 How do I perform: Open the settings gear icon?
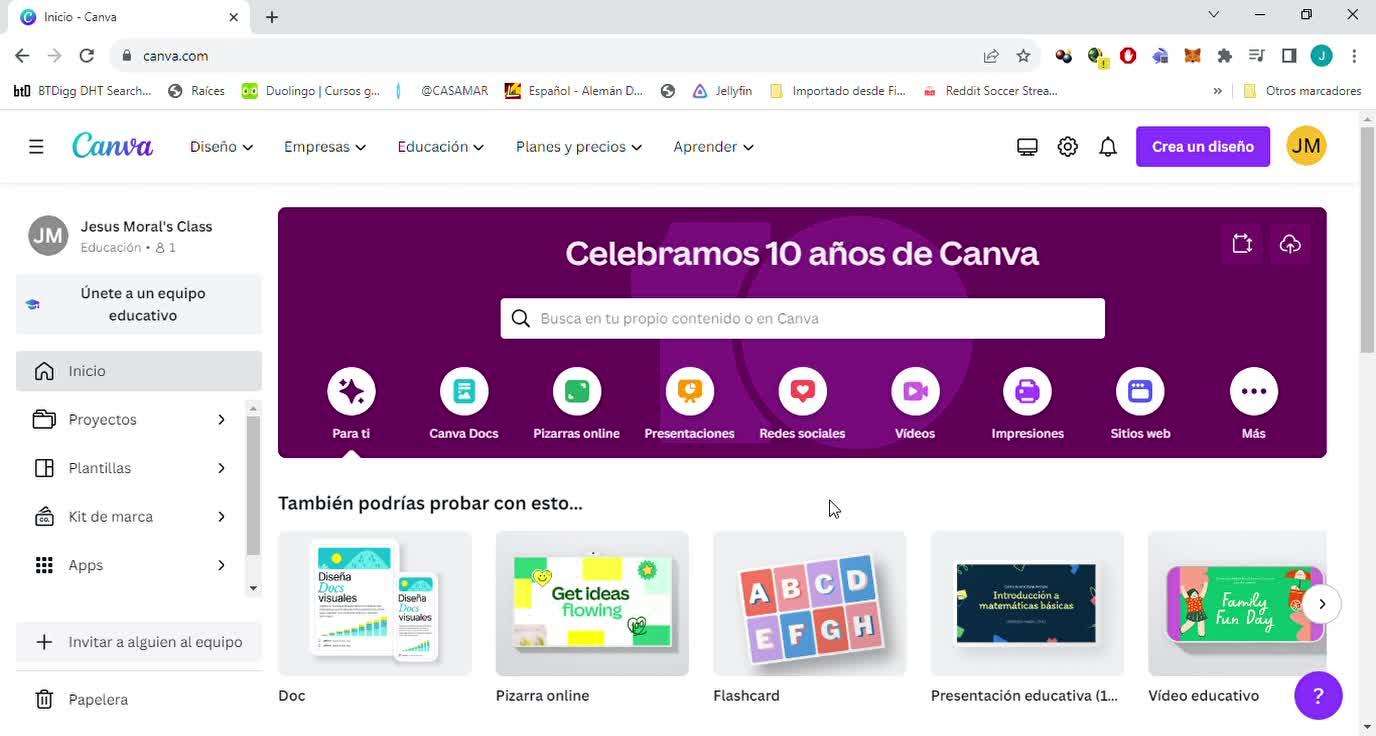[1068, 147]
